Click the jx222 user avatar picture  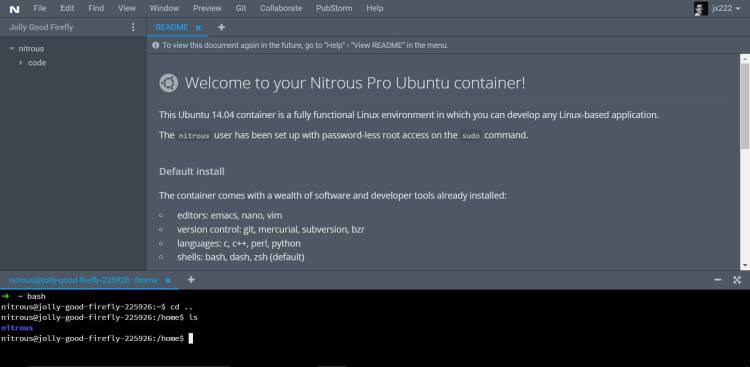tap(701, 9)
